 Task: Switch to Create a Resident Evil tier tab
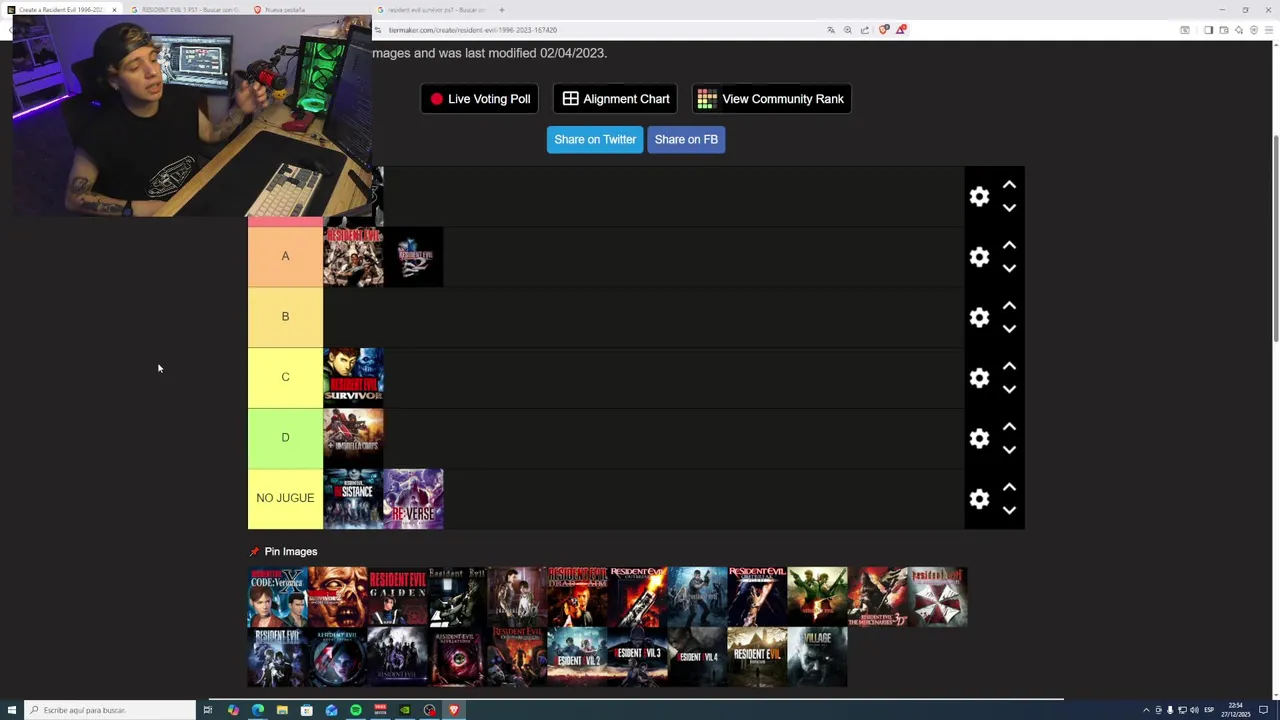tap(62, 9)
